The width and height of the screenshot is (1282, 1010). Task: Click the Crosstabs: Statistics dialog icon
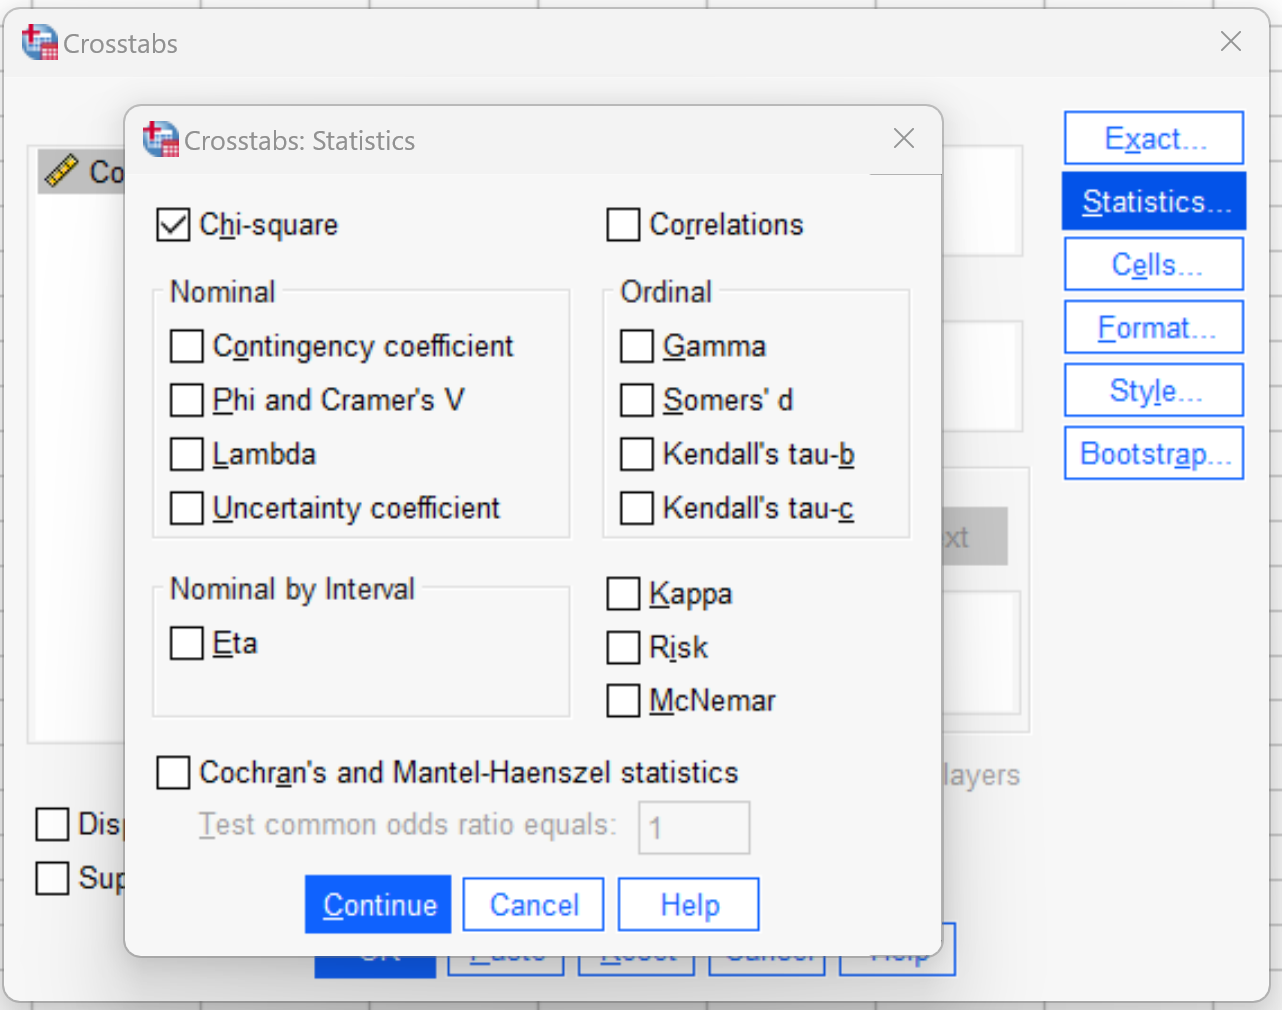[x=161, y=139]
